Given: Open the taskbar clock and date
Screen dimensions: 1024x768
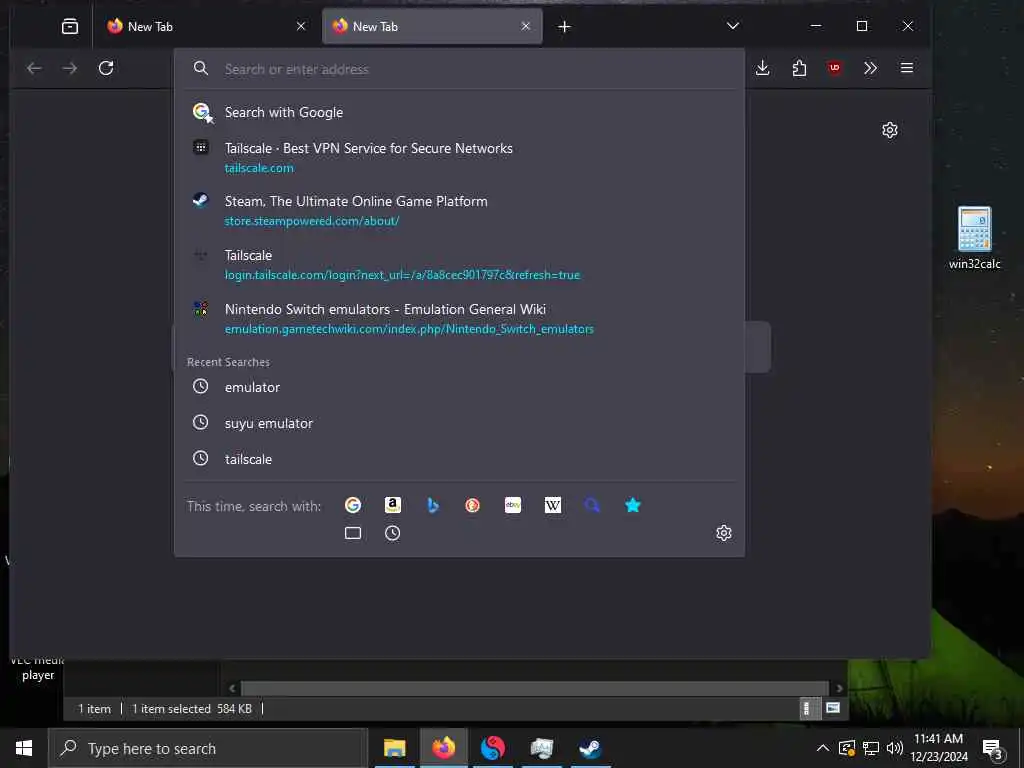Looking at the screenshot, I should click(x=938, y=748).
